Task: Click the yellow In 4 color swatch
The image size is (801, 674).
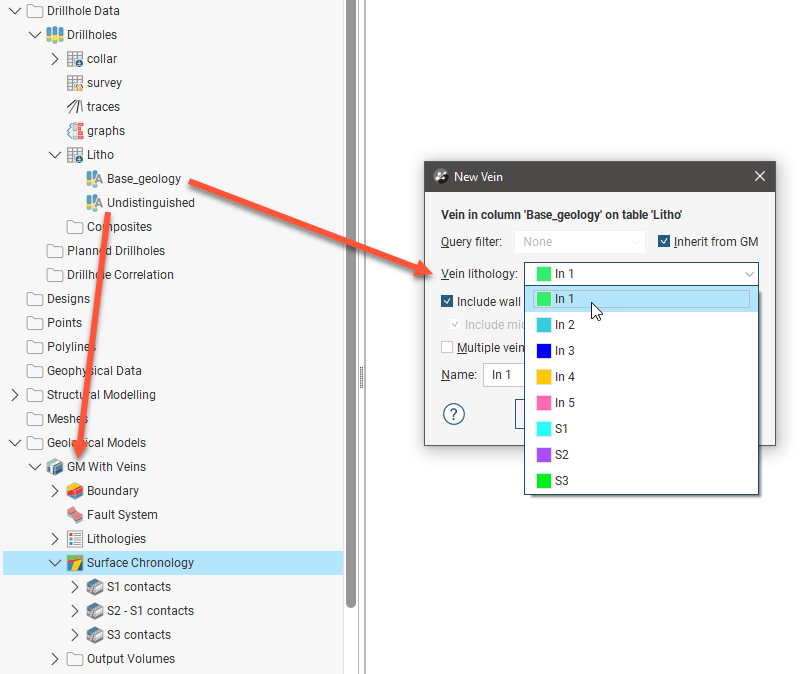Action: pyautogui.click(x=543, y=377)
